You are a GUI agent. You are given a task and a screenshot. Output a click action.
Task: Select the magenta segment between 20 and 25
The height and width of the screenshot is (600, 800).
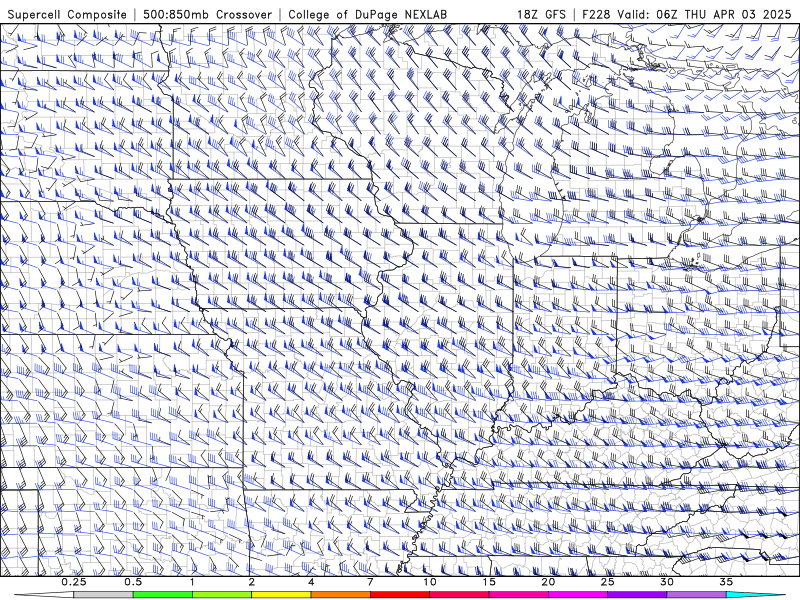(x=578, y=595)
